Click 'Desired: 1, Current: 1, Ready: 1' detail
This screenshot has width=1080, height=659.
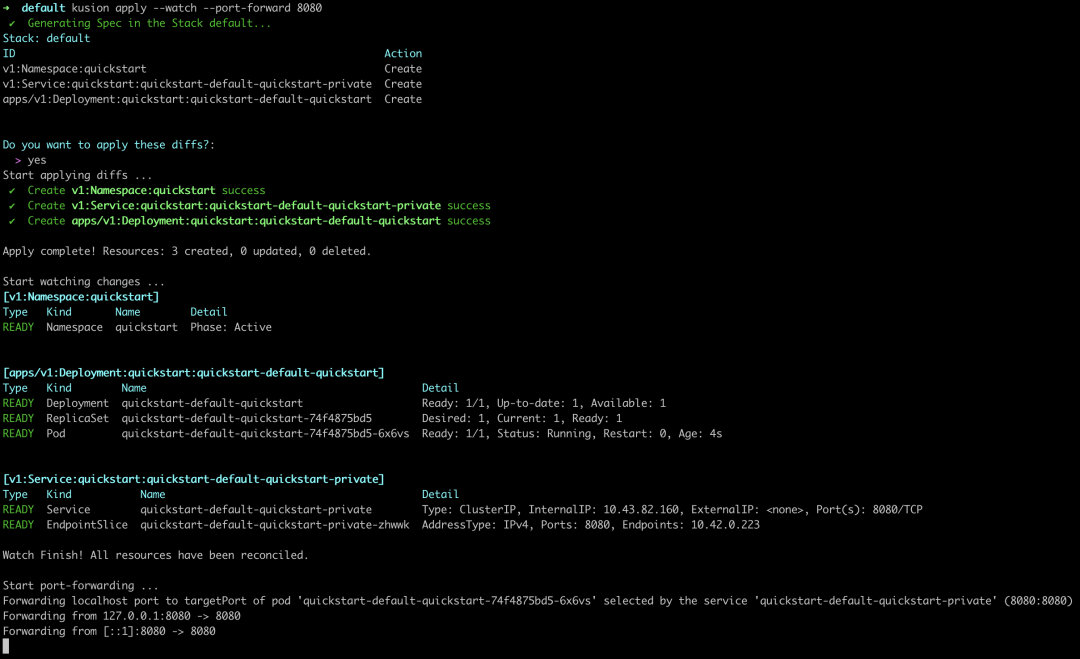(x=521, y=418)
